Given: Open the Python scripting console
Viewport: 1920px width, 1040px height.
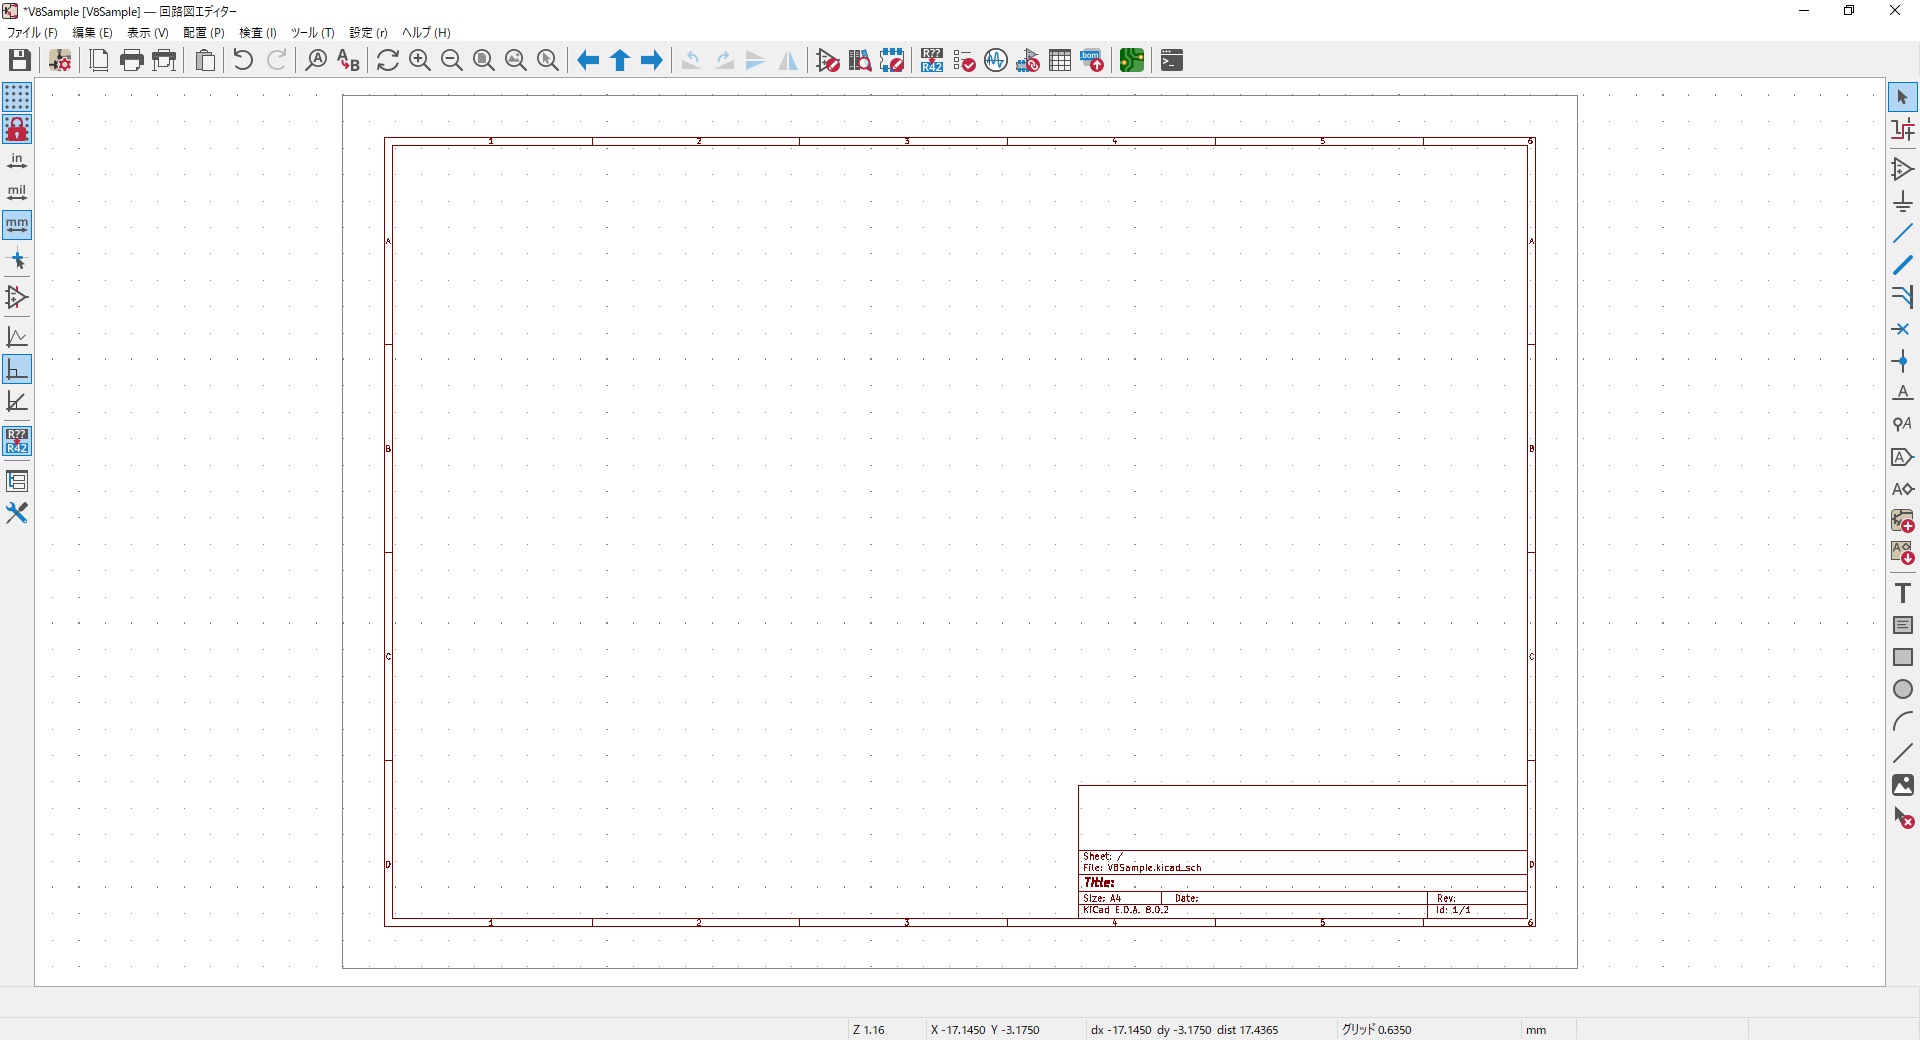Looking at the screenshot, I should [x=1171, y=60].
